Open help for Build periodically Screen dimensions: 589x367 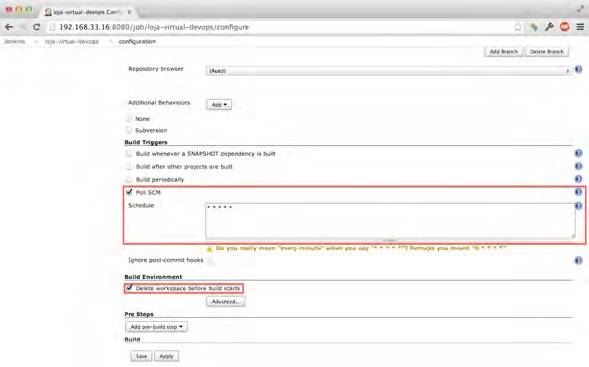tap(578, 179)
